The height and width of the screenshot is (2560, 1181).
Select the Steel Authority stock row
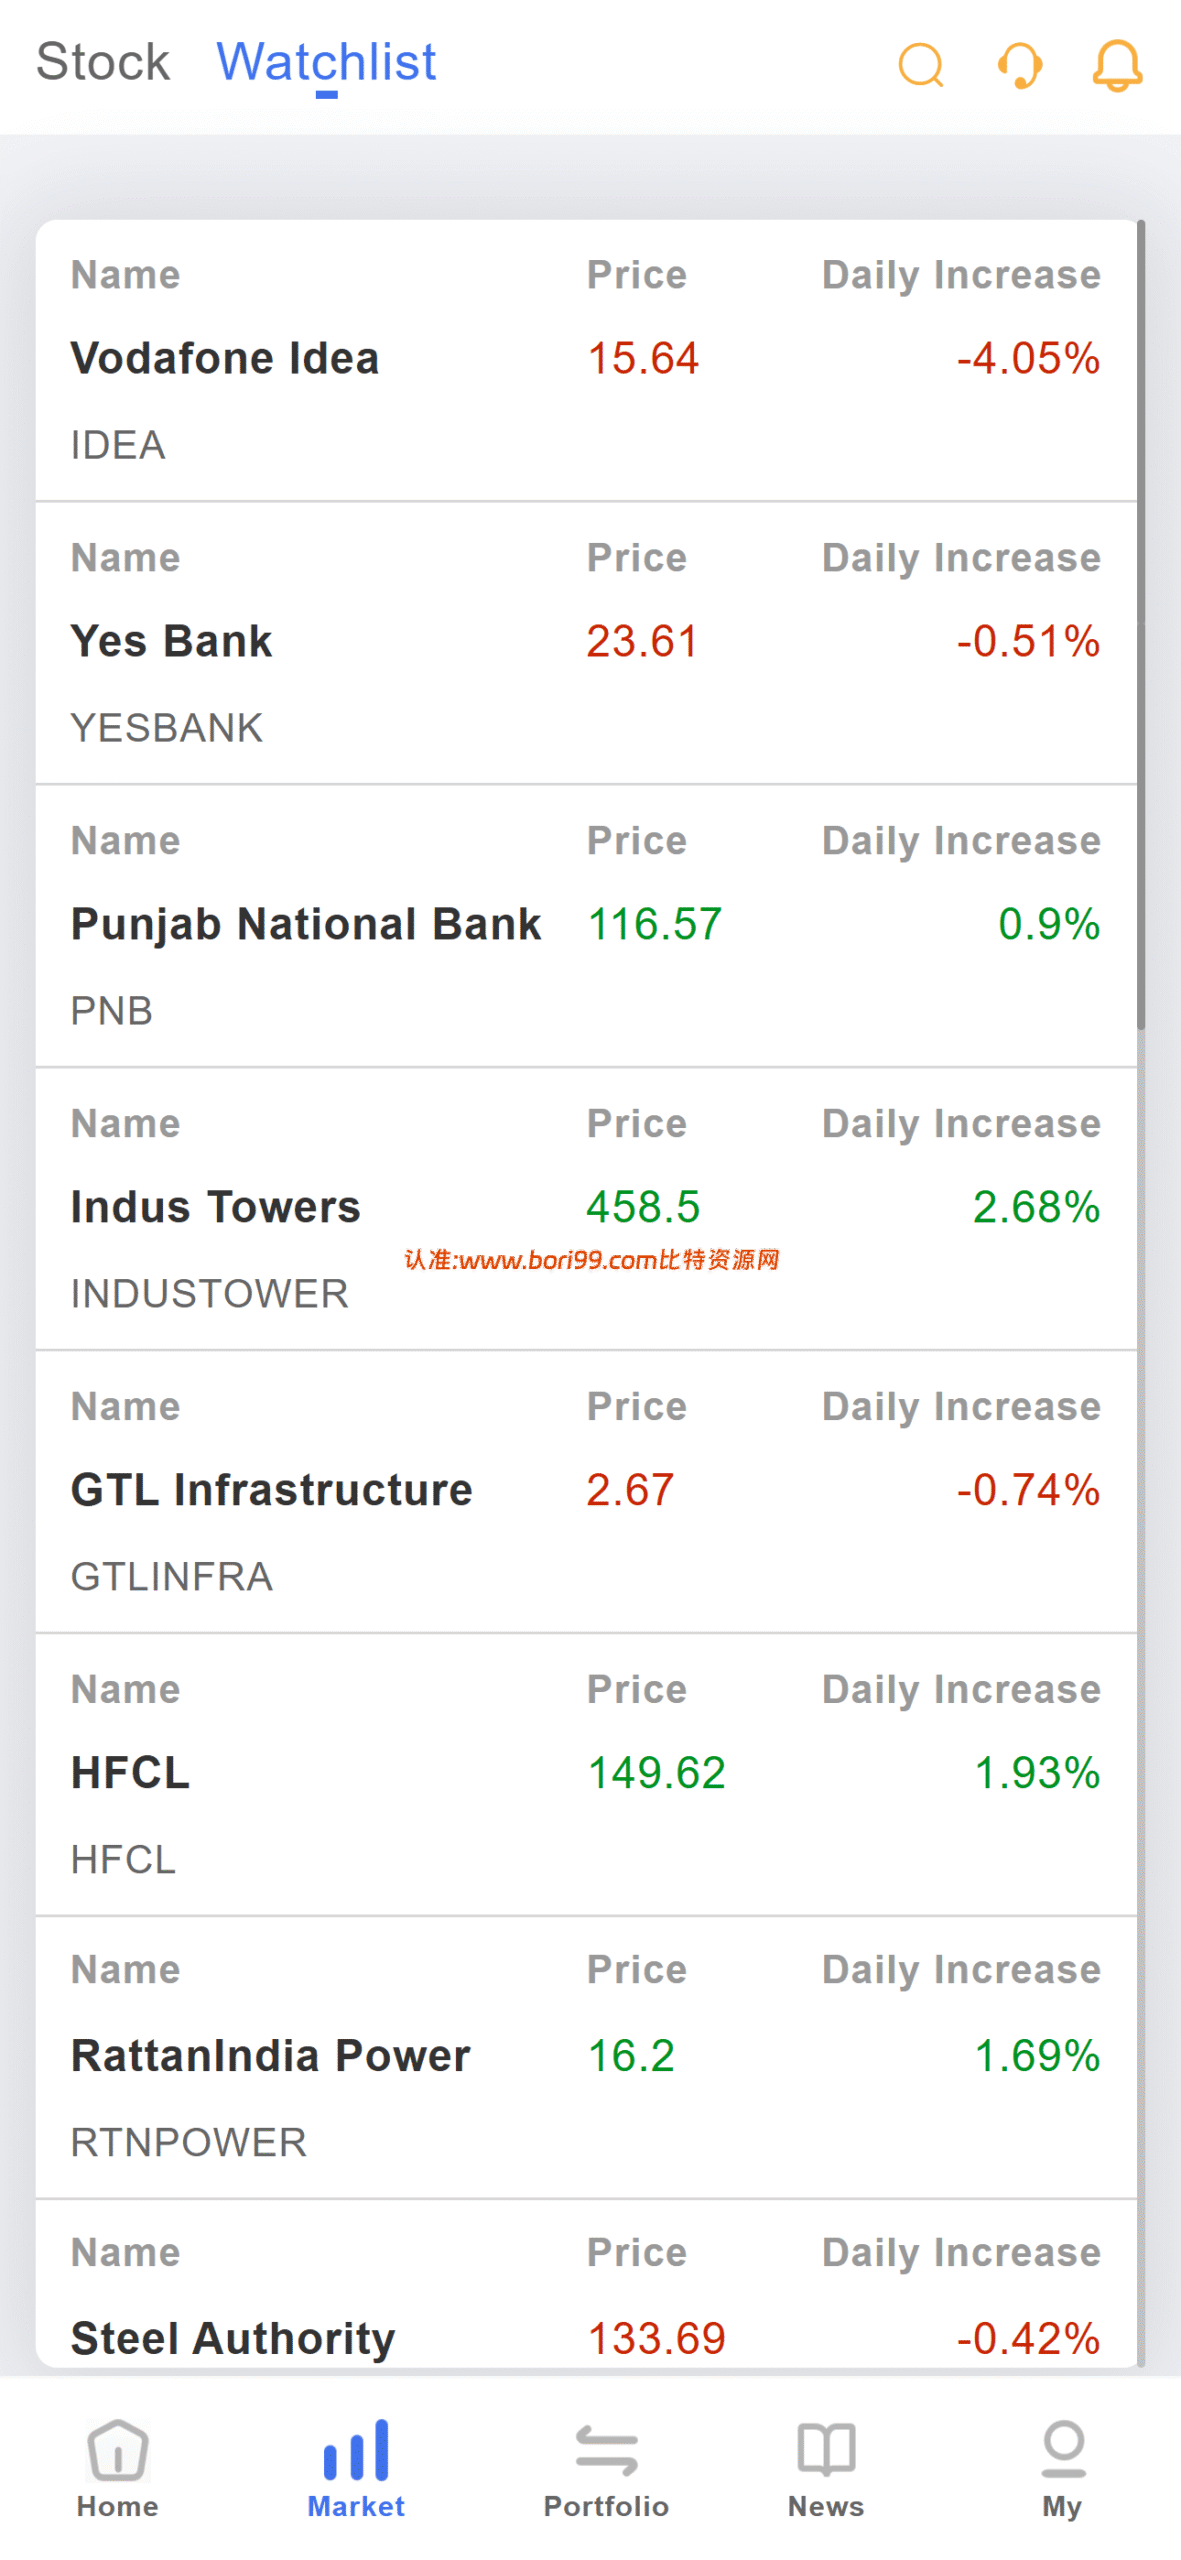pyautogui.click(x=587, y=2284)
